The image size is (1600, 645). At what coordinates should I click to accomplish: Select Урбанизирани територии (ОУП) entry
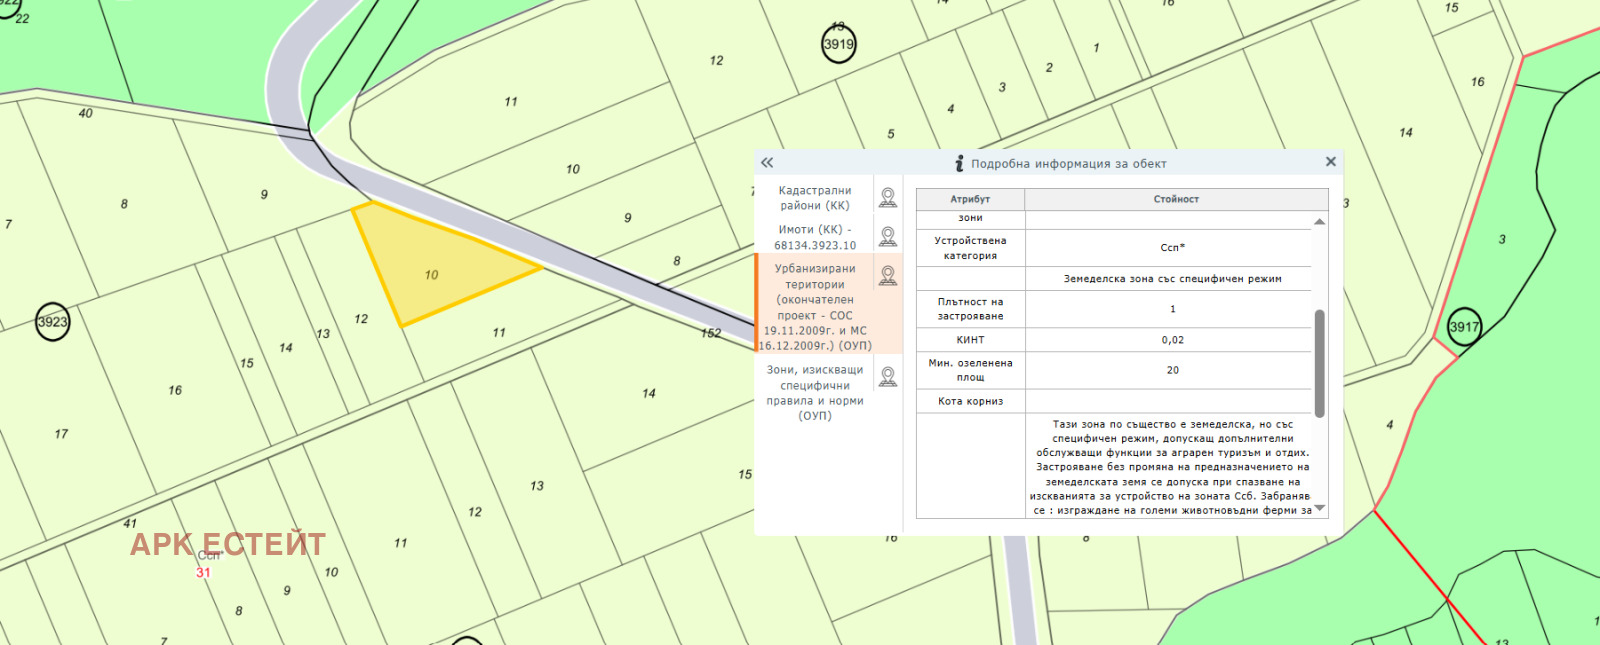point(814,306)
